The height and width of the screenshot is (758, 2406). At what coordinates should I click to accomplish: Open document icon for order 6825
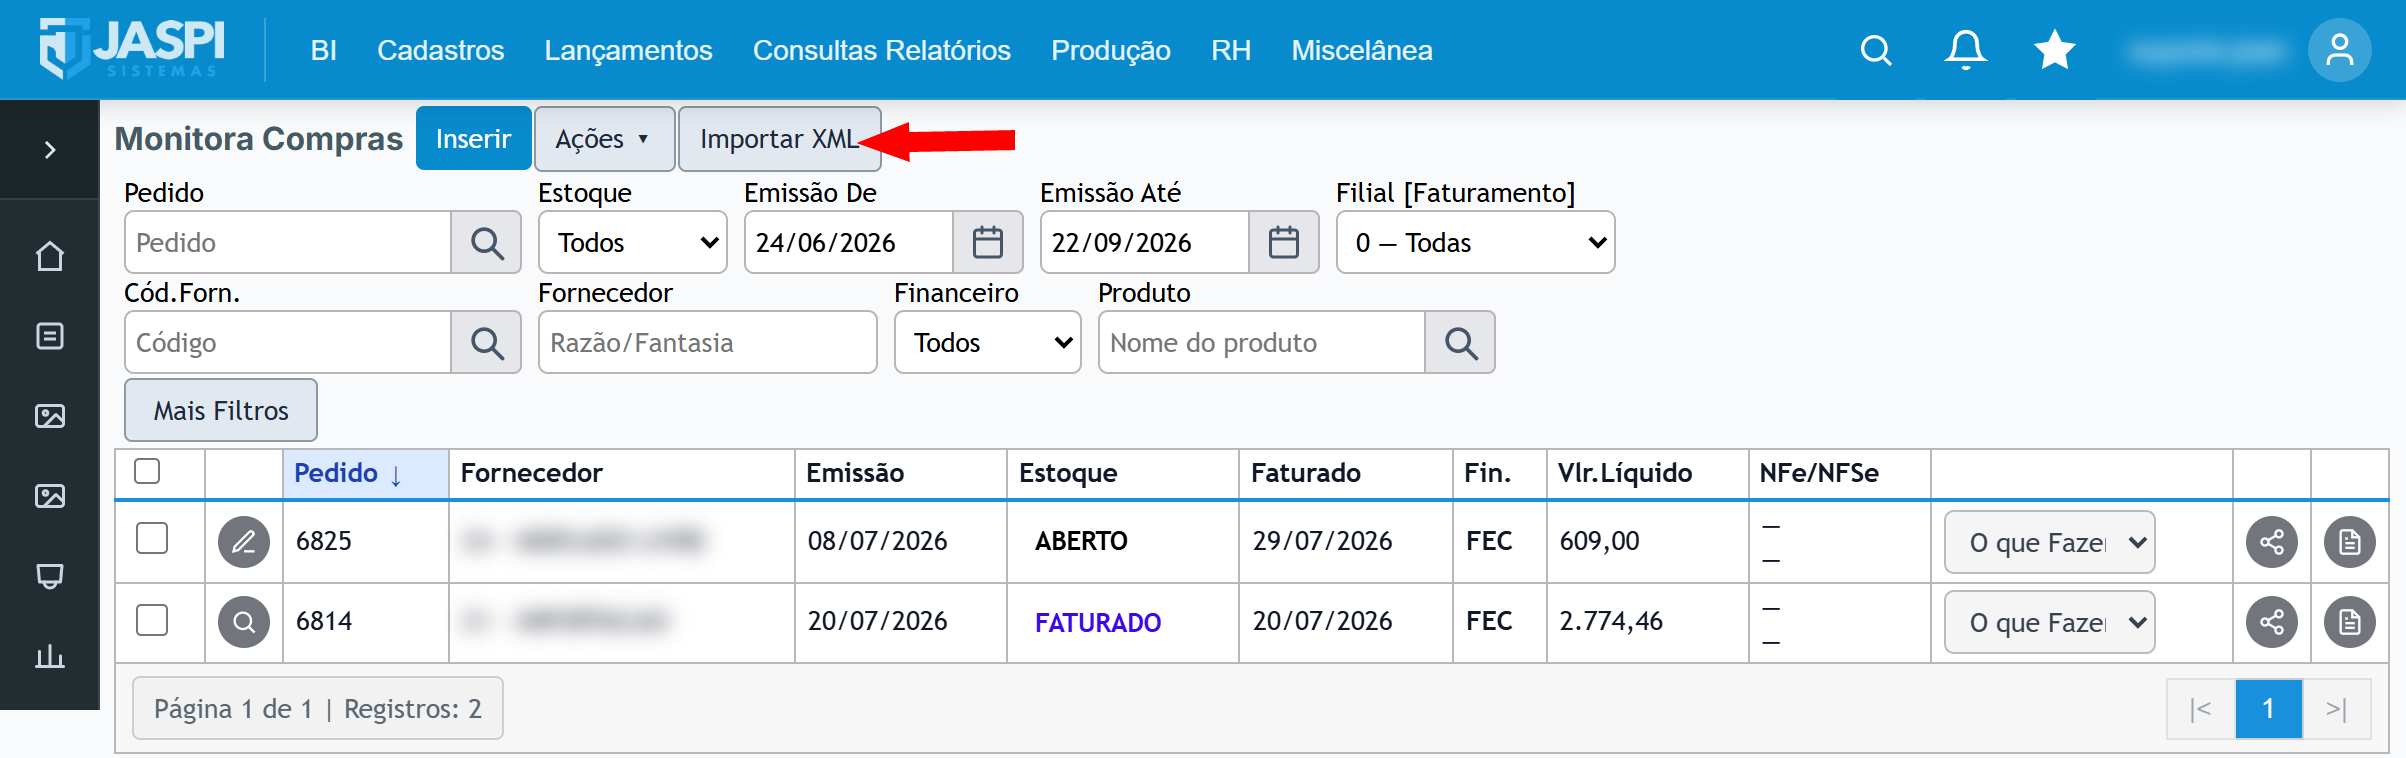coord(2350,542)
